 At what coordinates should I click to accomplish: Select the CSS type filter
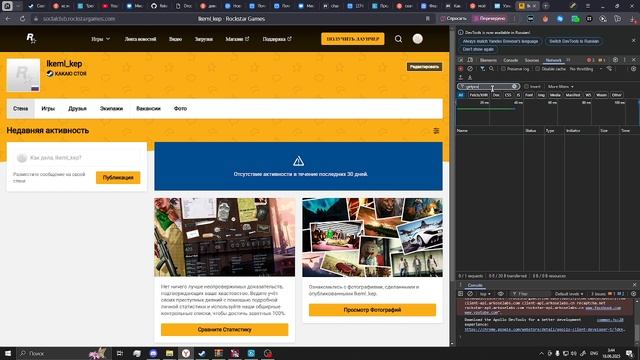pyautogui.click(x=508, y=95)
